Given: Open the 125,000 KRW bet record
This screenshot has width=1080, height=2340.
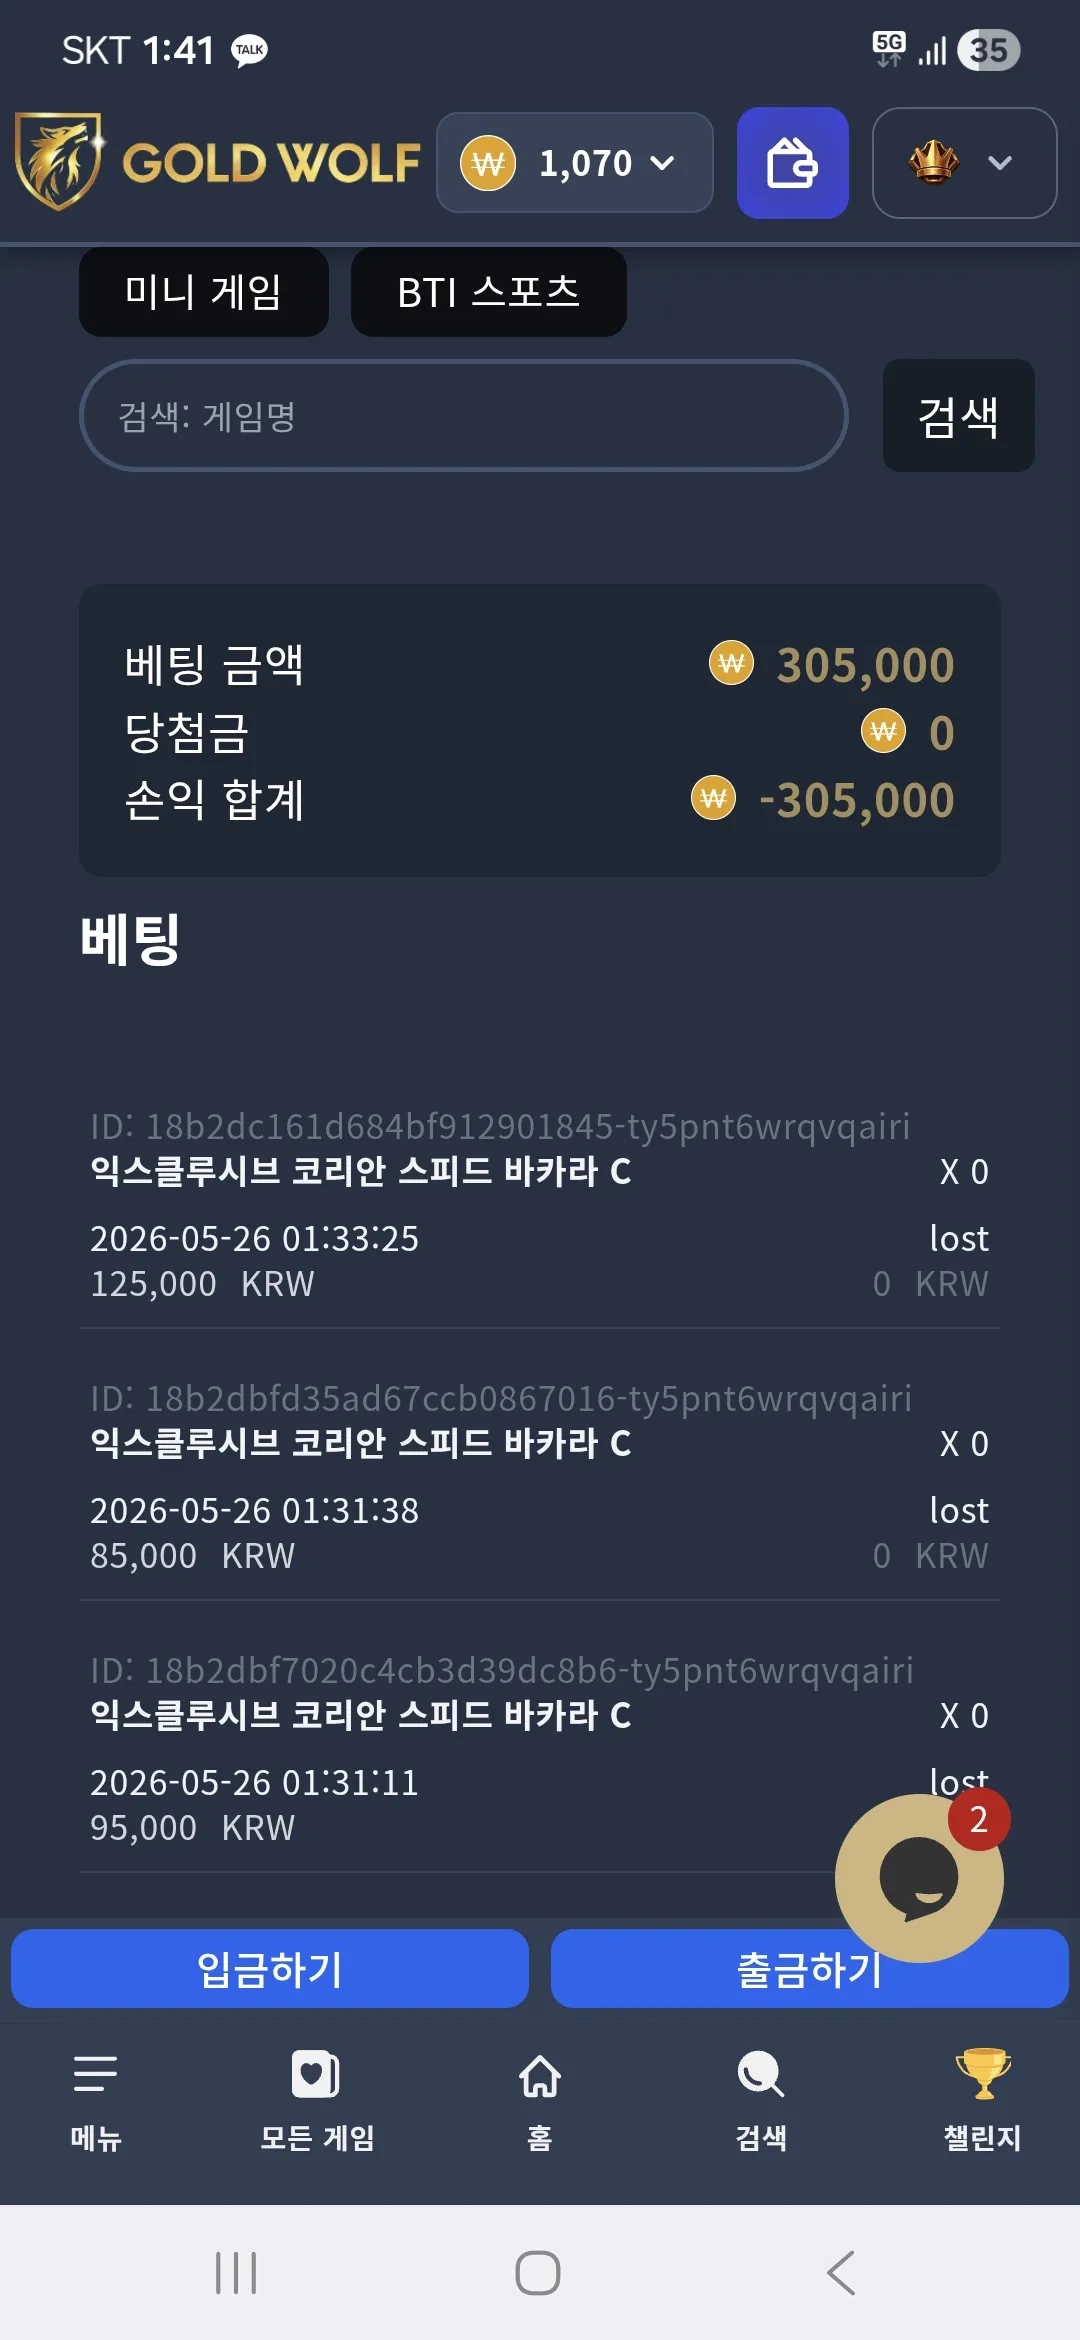Looking at the screenshot, I should point(540,1205).
